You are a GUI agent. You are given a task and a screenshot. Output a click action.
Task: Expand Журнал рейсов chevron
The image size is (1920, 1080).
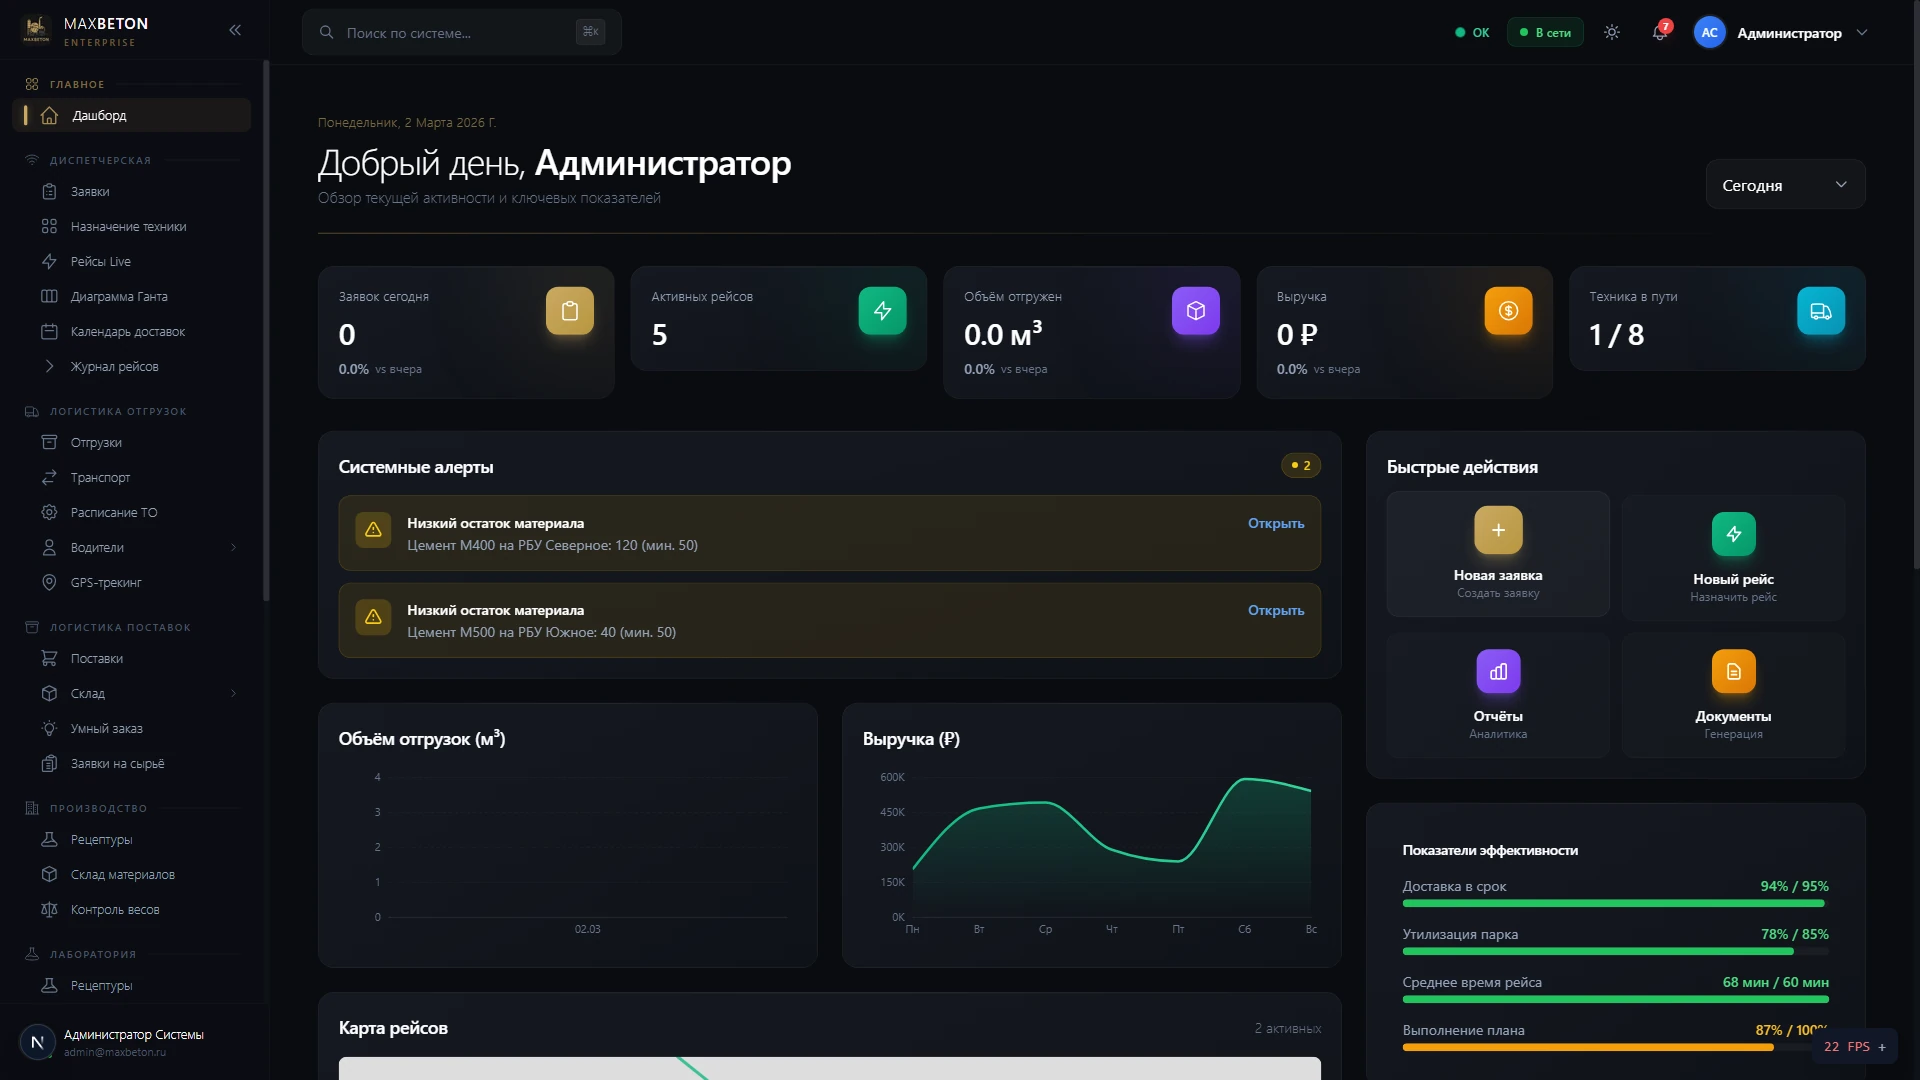click(x=49, y=366)
